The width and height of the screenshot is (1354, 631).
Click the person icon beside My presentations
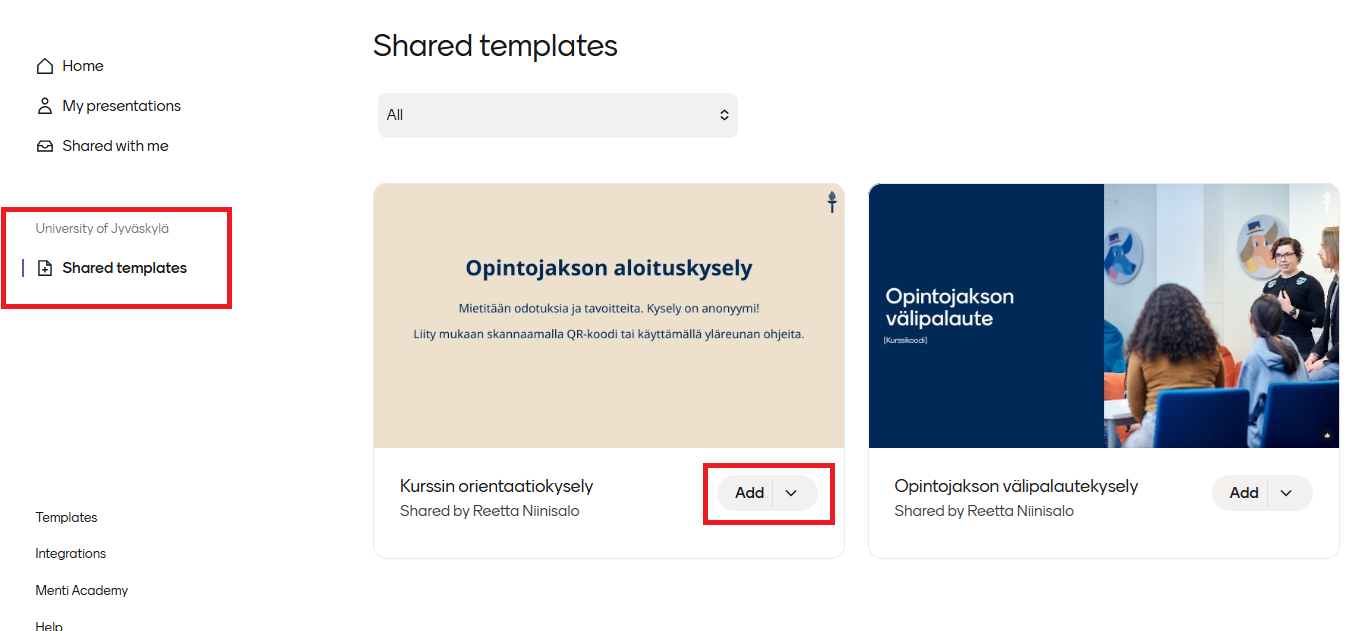click(44, 106)
